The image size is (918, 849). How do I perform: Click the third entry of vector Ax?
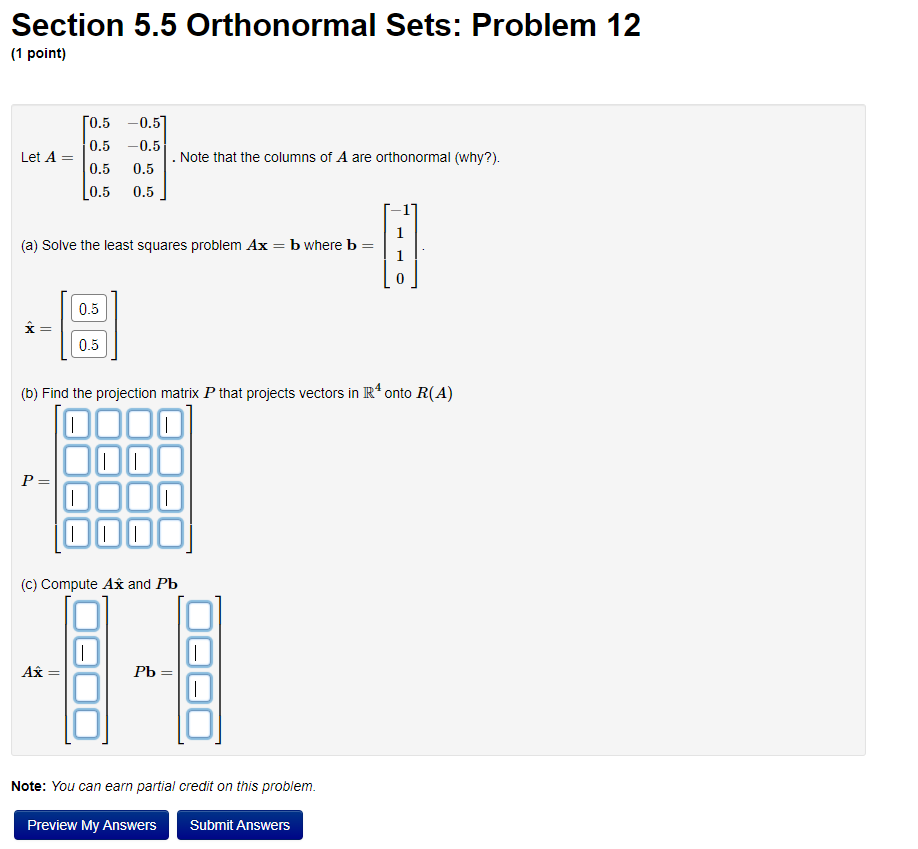(x=85, y=687)
